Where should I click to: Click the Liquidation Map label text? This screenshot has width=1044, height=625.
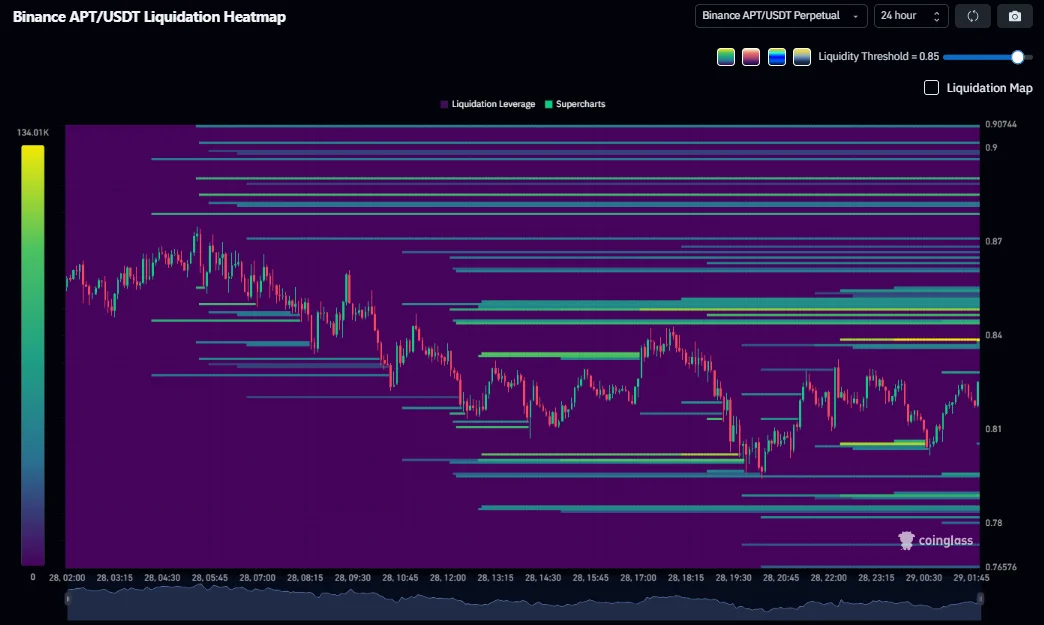[x=989, y=88]
